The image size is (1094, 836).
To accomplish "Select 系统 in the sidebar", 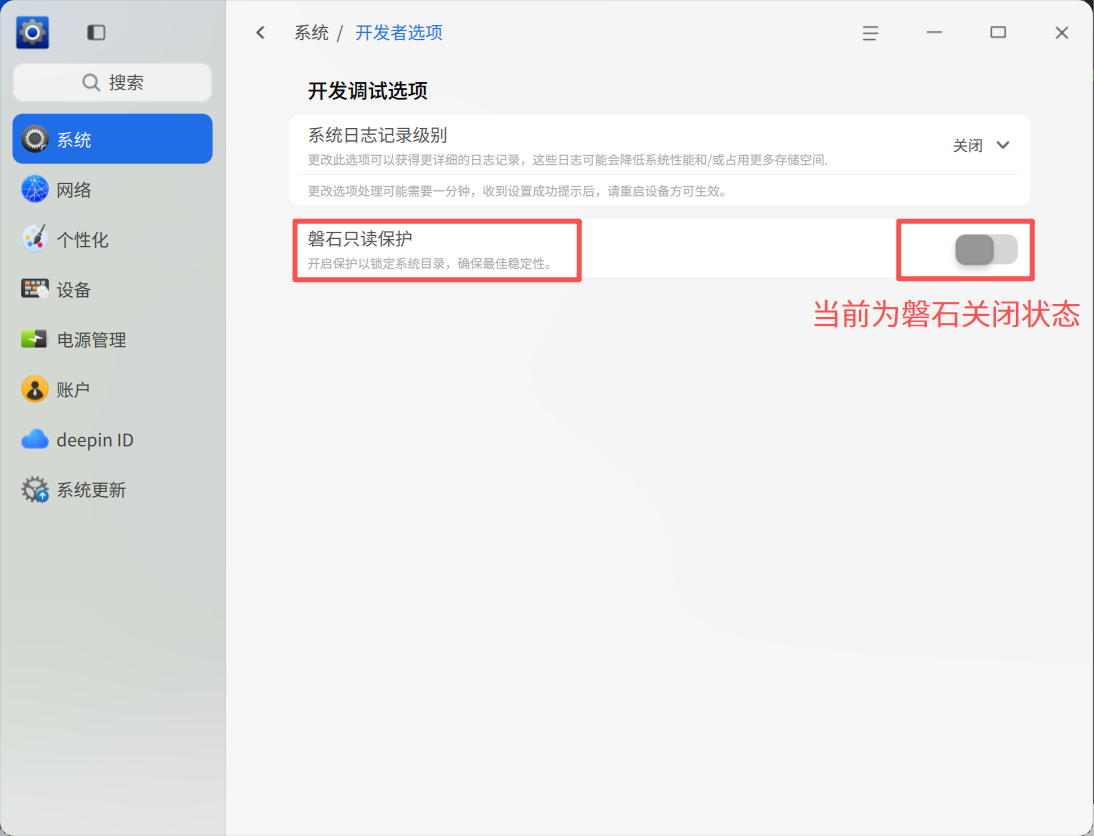I will click(112, 139).
